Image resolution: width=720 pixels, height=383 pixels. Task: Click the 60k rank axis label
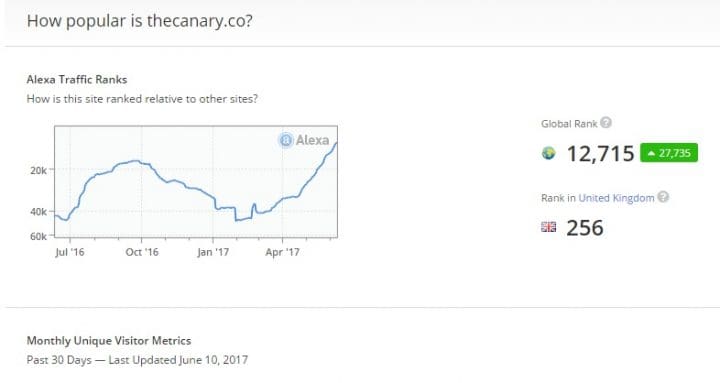(x=39, y=237)
